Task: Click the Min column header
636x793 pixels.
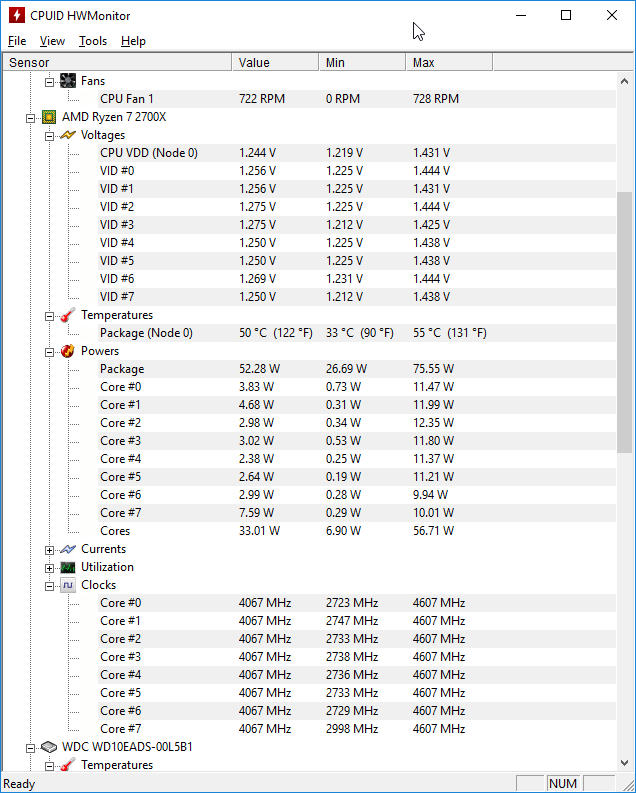Action: pyautogui.click(x=362, y=62)
